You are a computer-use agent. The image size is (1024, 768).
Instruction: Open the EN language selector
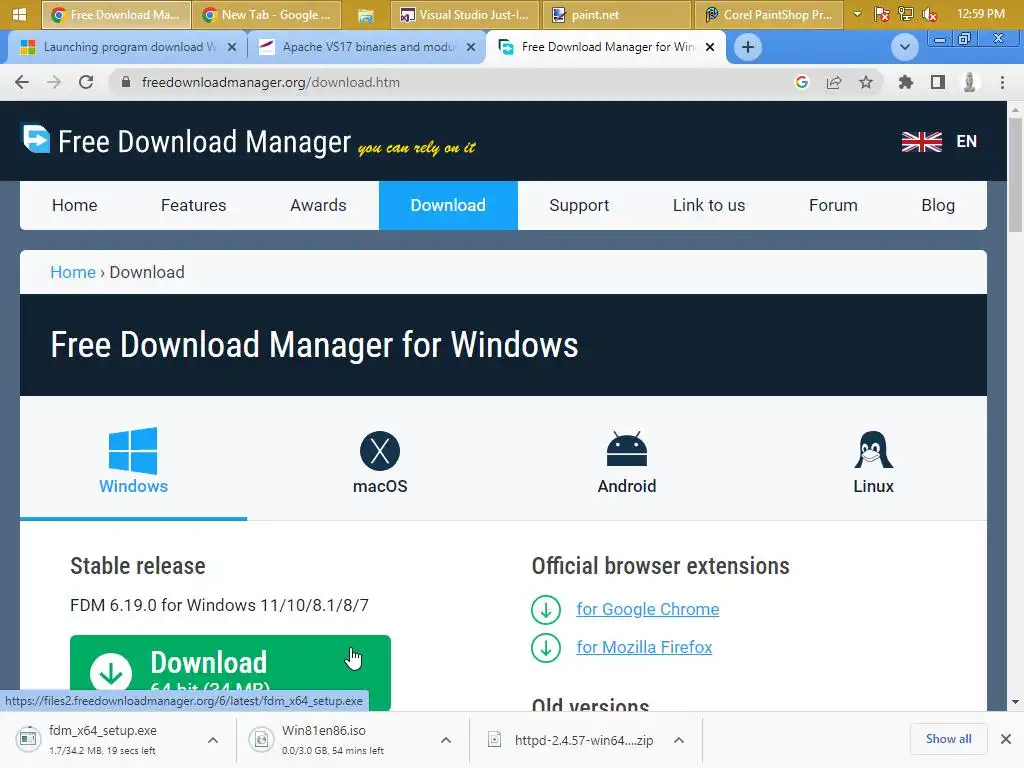967,141
